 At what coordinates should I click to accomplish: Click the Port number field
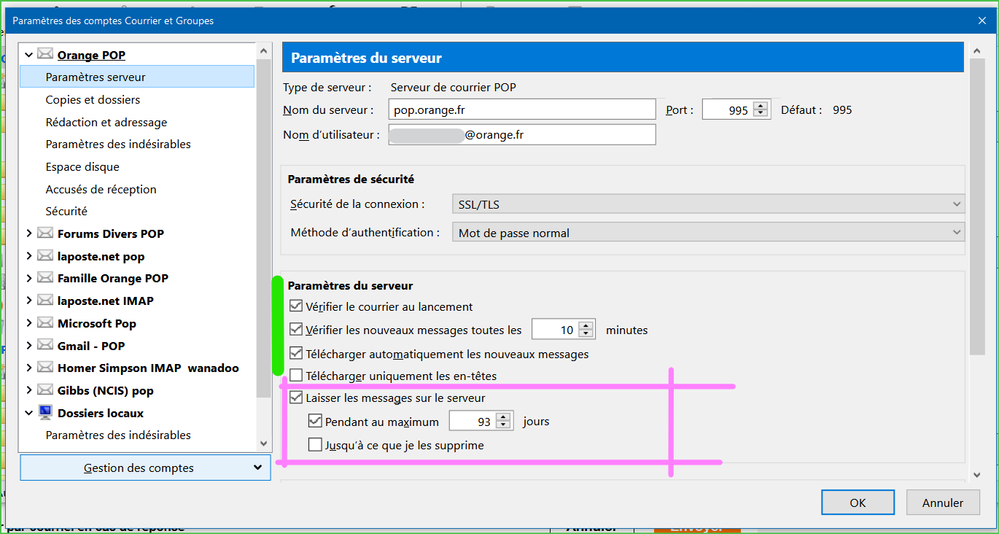(x=727, y=110)
